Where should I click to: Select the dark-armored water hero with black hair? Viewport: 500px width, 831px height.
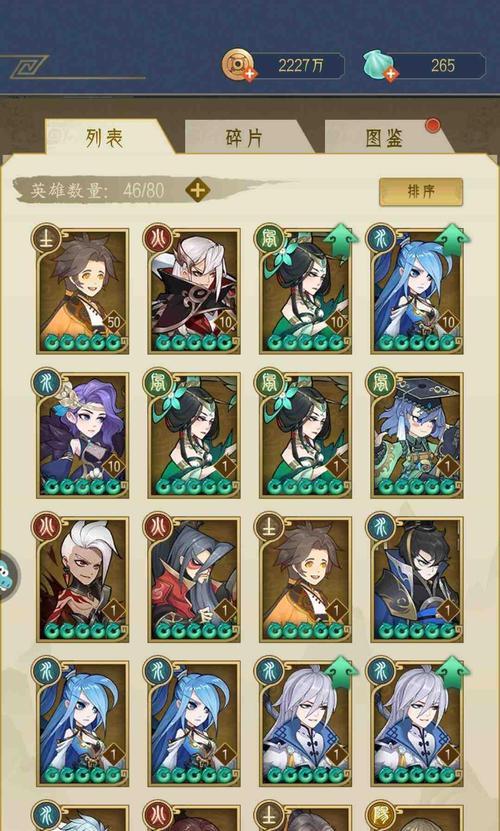click(417, 579)
